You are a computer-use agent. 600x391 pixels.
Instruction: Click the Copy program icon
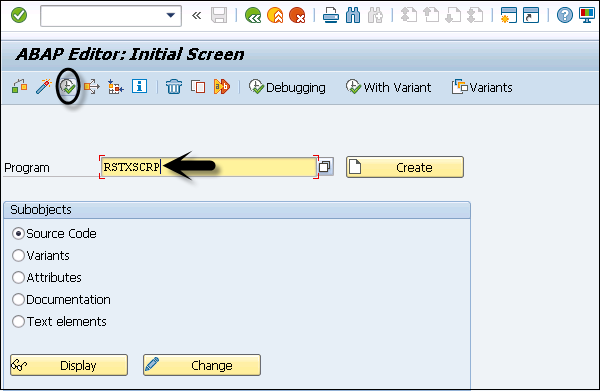click(198, 87)
